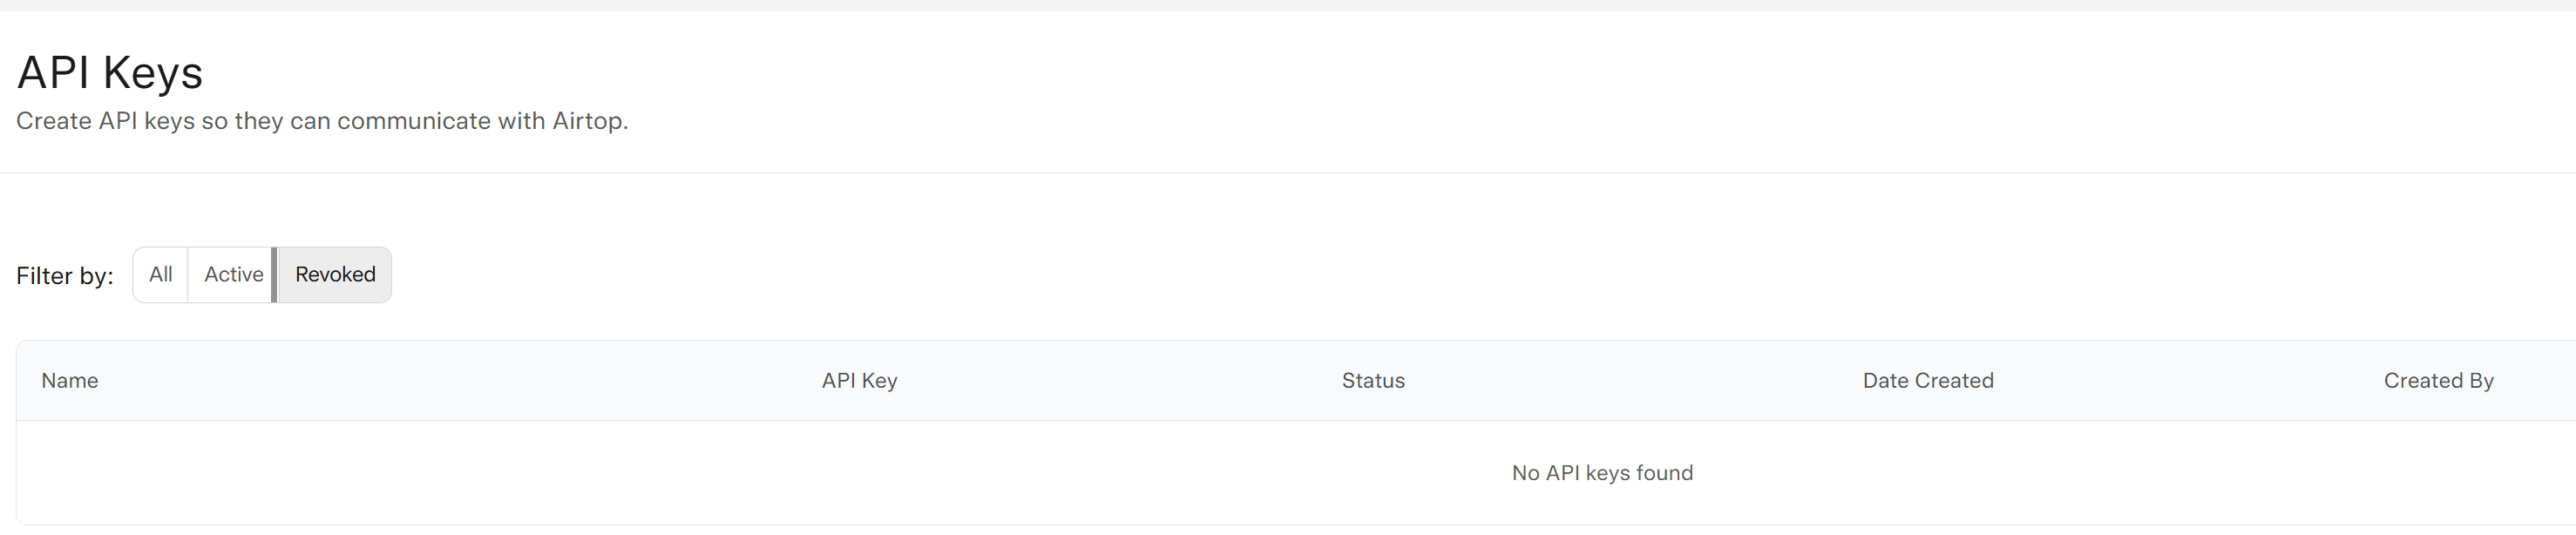Click the gray separator between Active and Revoked

(x=274, y=275)
